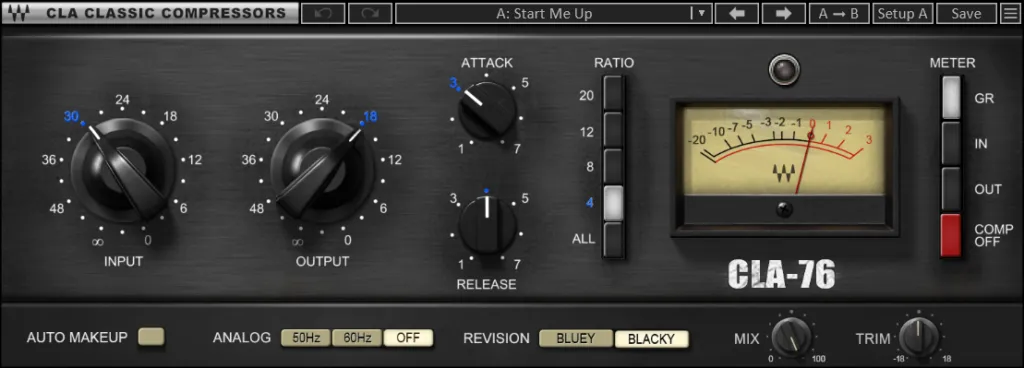Click the blue 30 value on INPUT knob

point(71,117)
